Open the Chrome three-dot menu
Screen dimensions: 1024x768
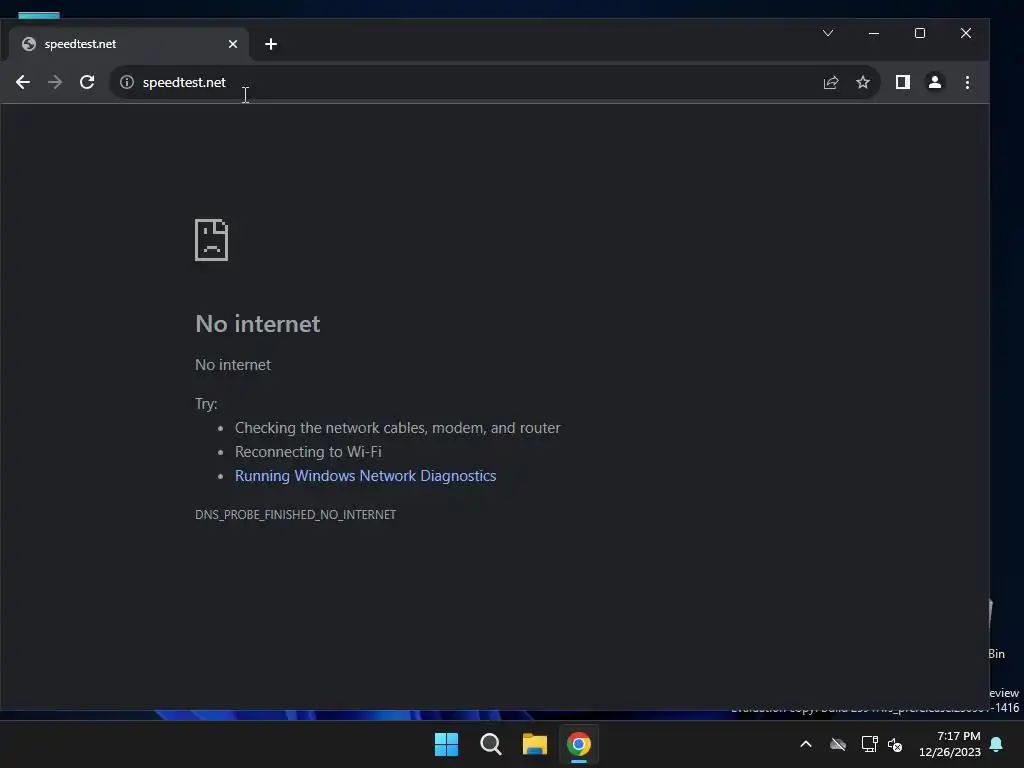point(967,82)
